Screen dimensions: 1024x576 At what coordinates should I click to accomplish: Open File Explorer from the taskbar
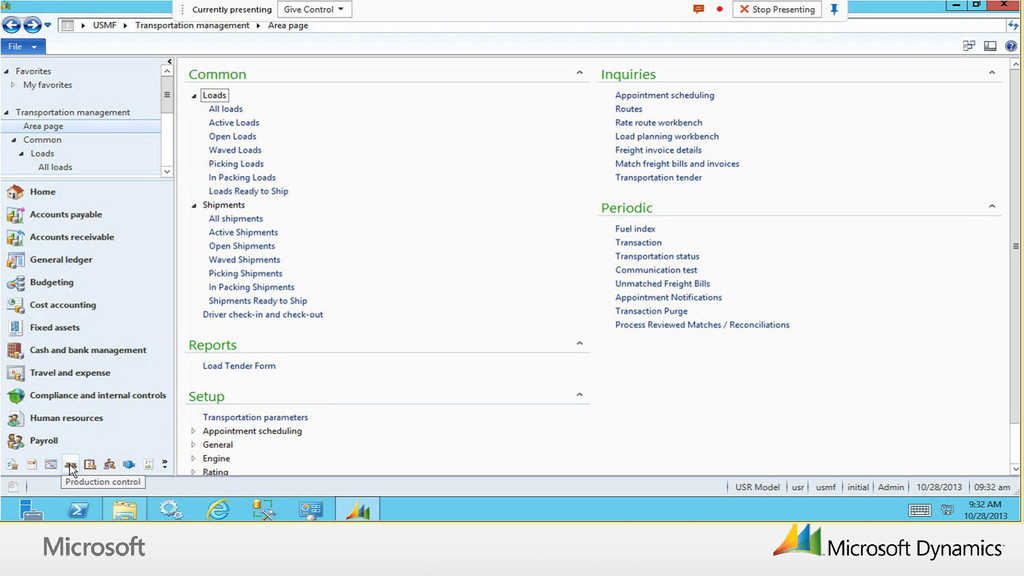click(x=124, y=509)
